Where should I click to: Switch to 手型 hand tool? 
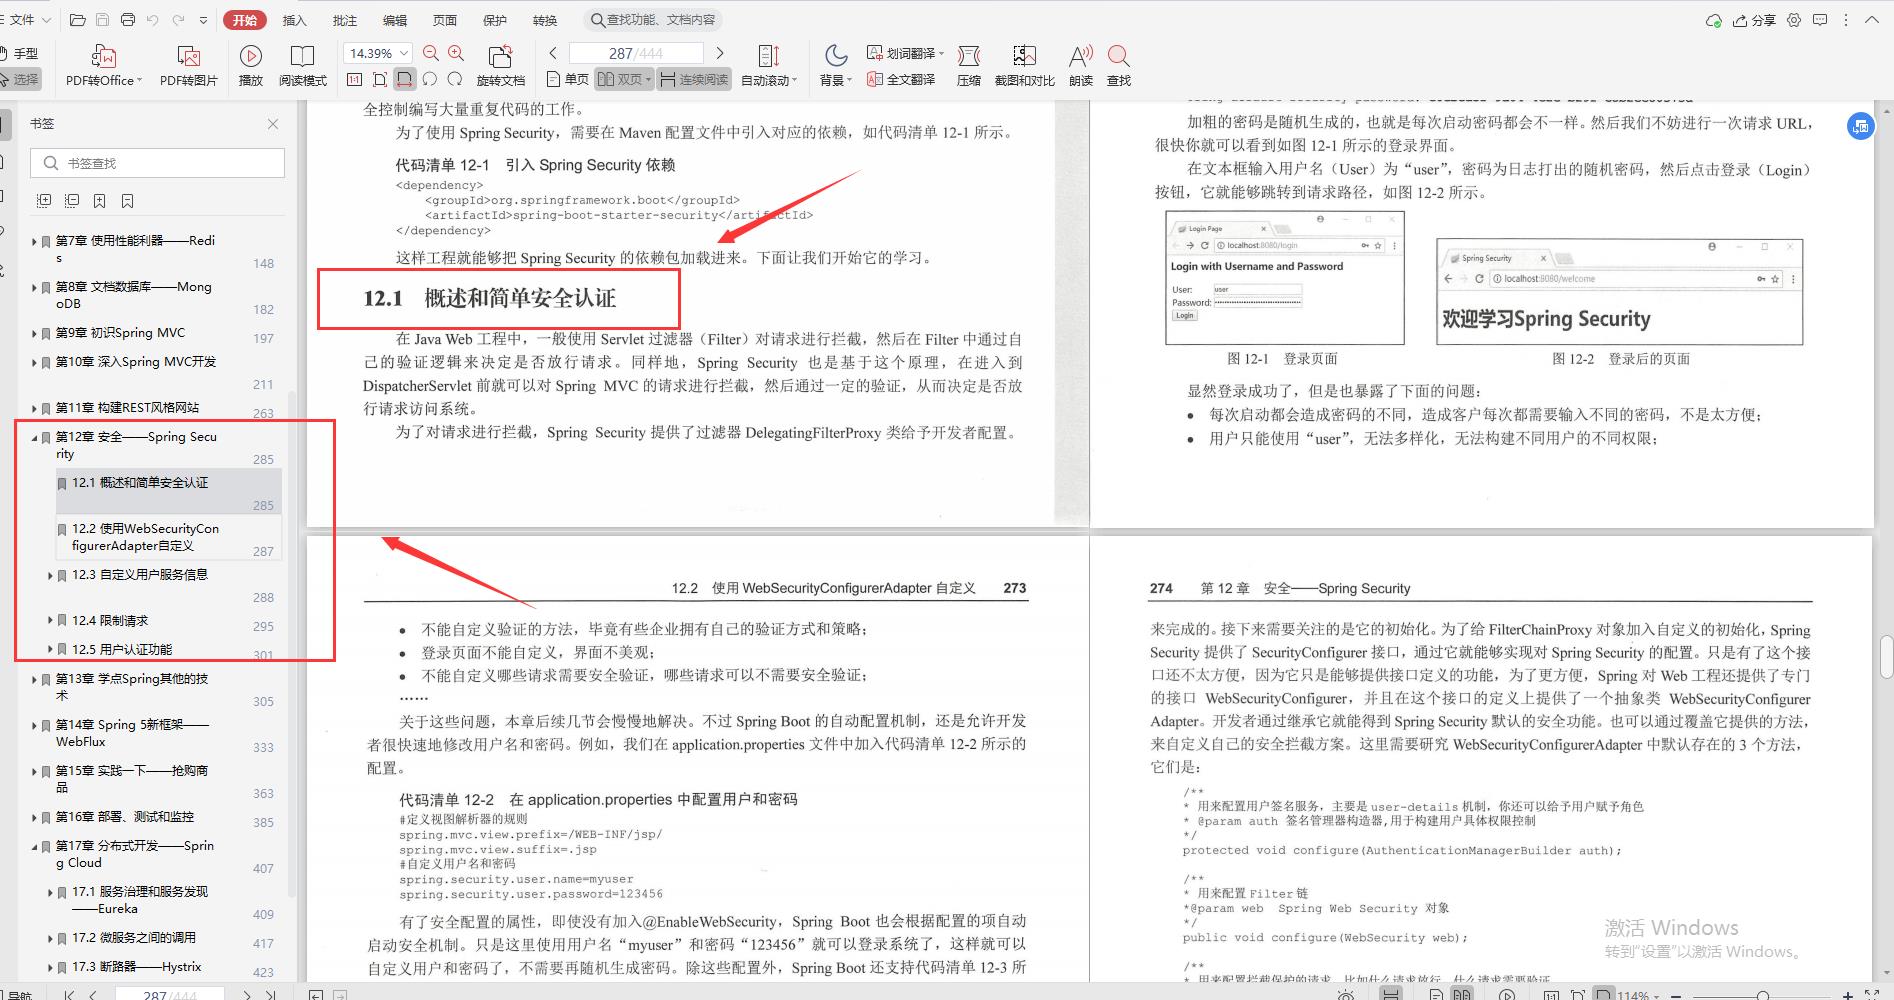tap(18, 53)
